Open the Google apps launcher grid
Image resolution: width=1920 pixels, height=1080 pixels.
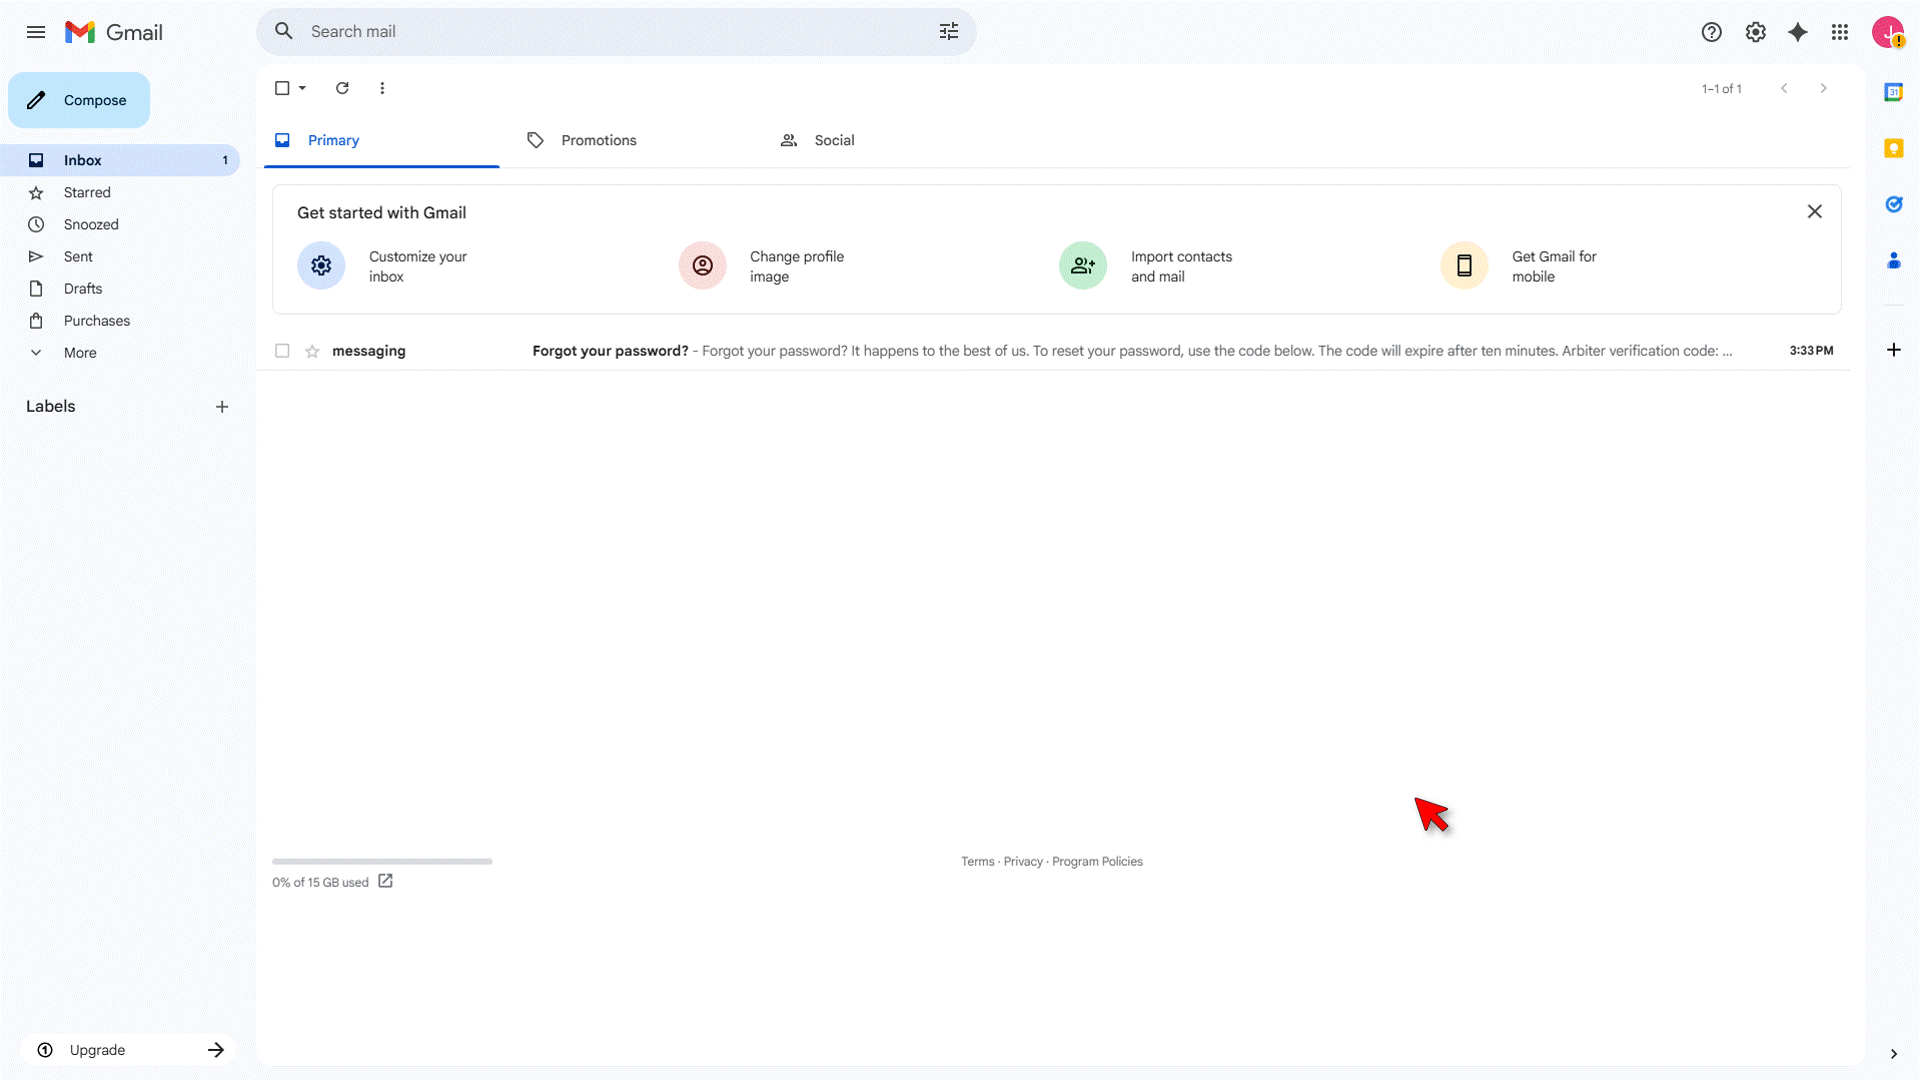pyautogui.click(x=1839, y=32)
